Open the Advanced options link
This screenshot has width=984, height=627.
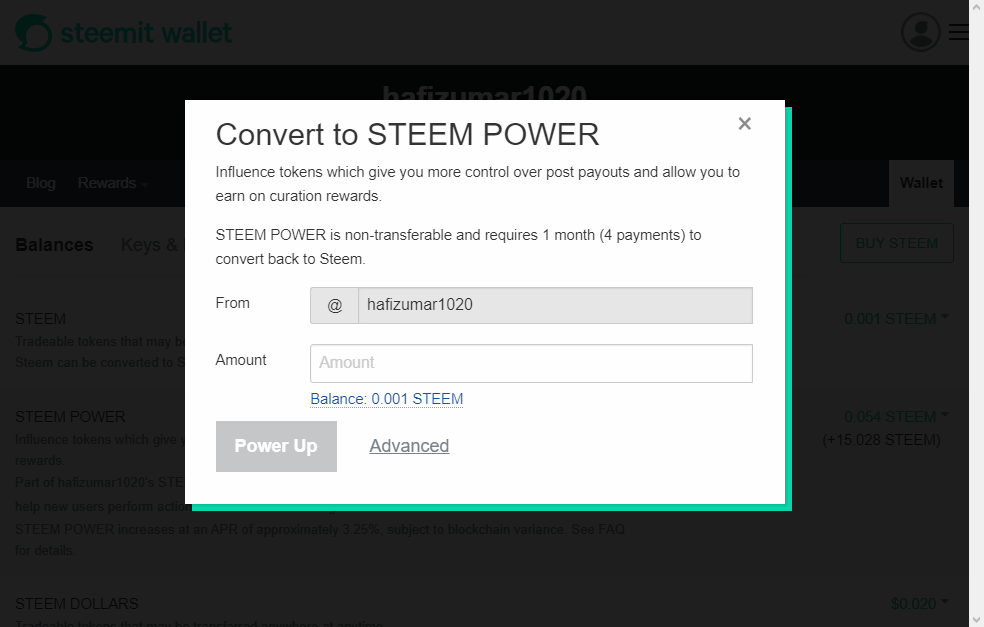409,446
